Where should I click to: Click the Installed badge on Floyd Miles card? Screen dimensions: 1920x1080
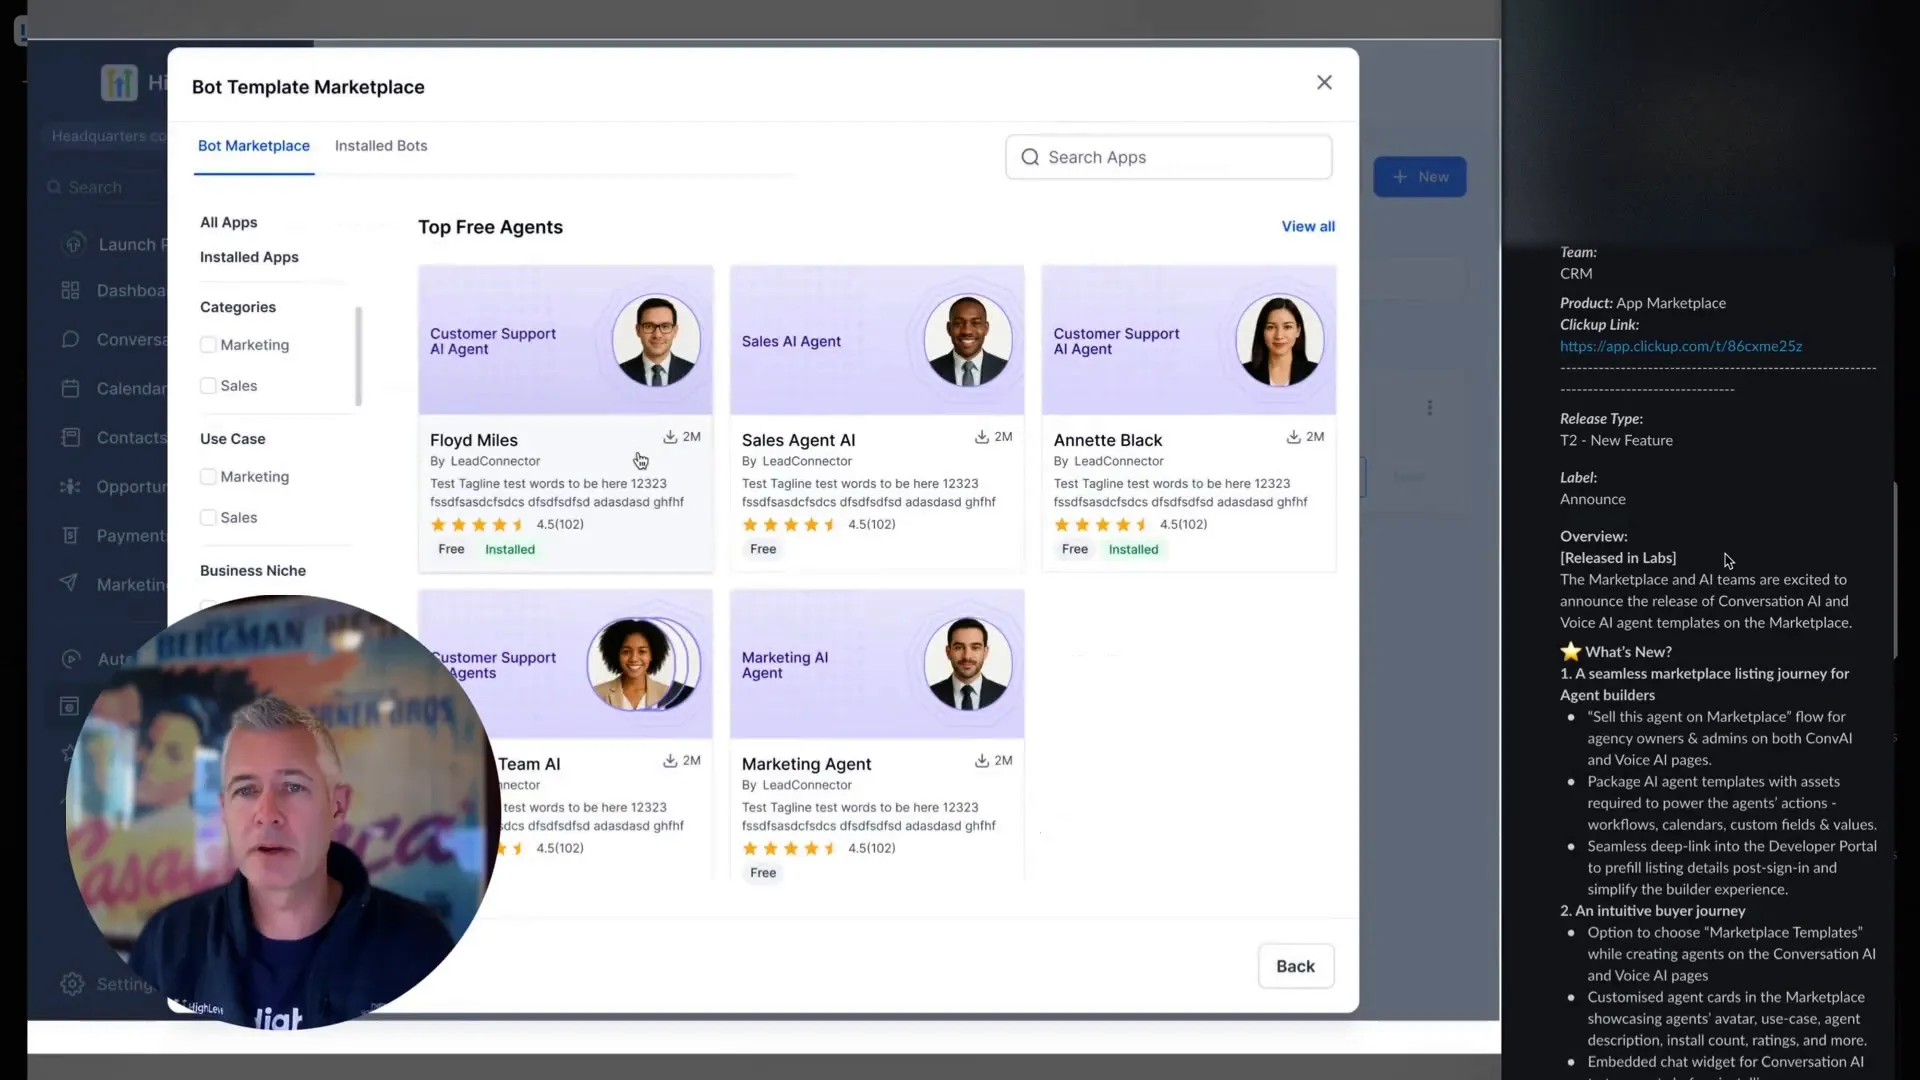click(510, 550)
